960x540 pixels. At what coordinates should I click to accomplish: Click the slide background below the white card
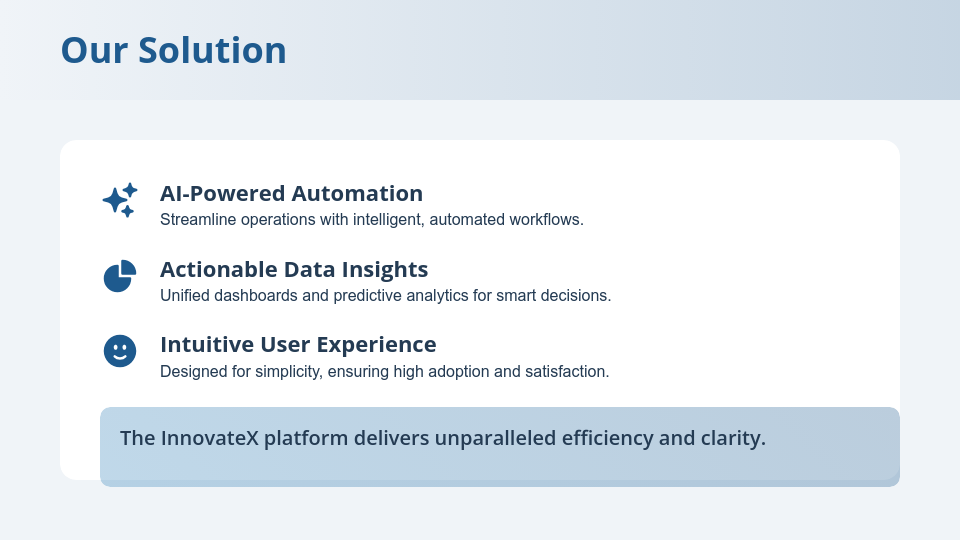coord(480,512)
